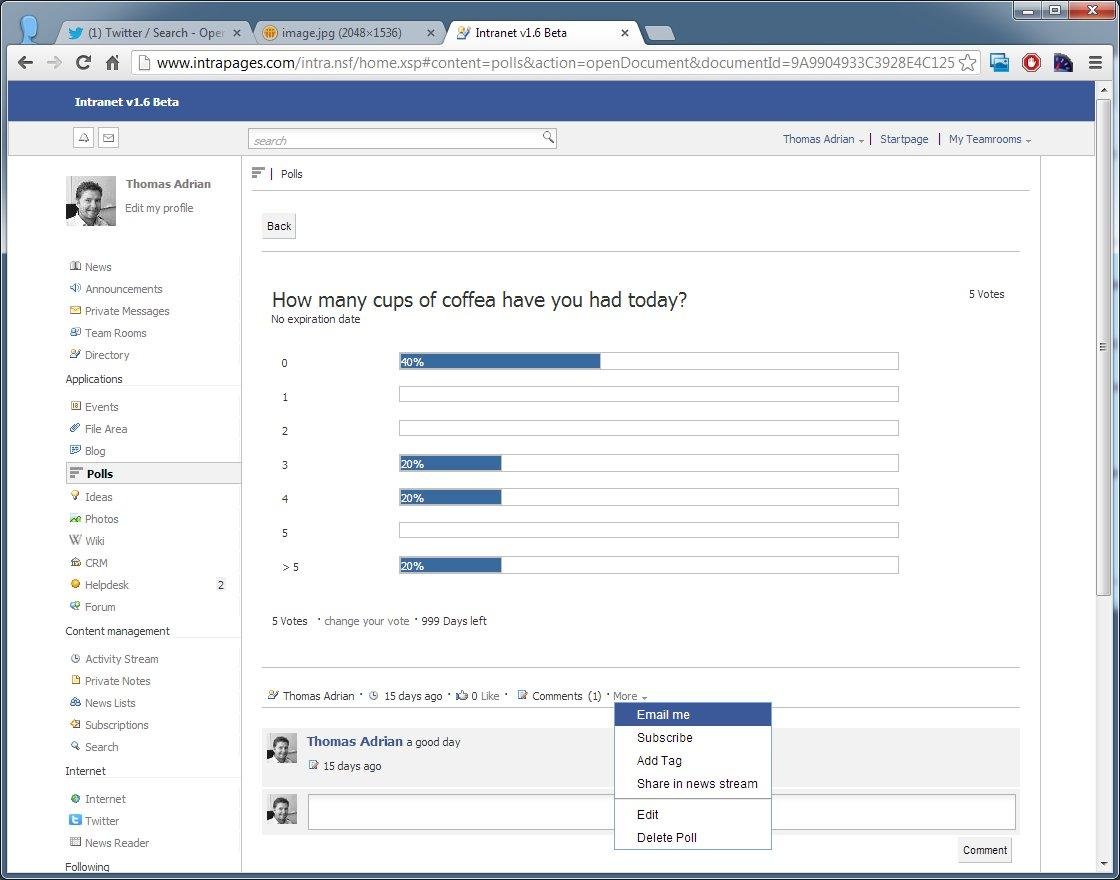This screenshot has height=880, width=1120.
Task: Open the Chrome menu icon
Action: (x=1095, y=62)
